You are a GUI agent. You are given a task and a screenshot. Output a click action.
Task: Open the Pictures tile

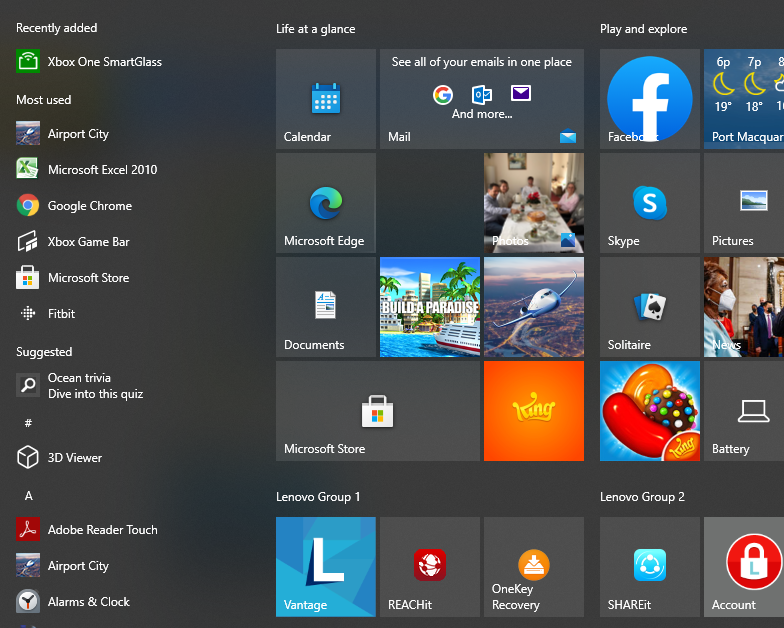[x=744, y=203]
